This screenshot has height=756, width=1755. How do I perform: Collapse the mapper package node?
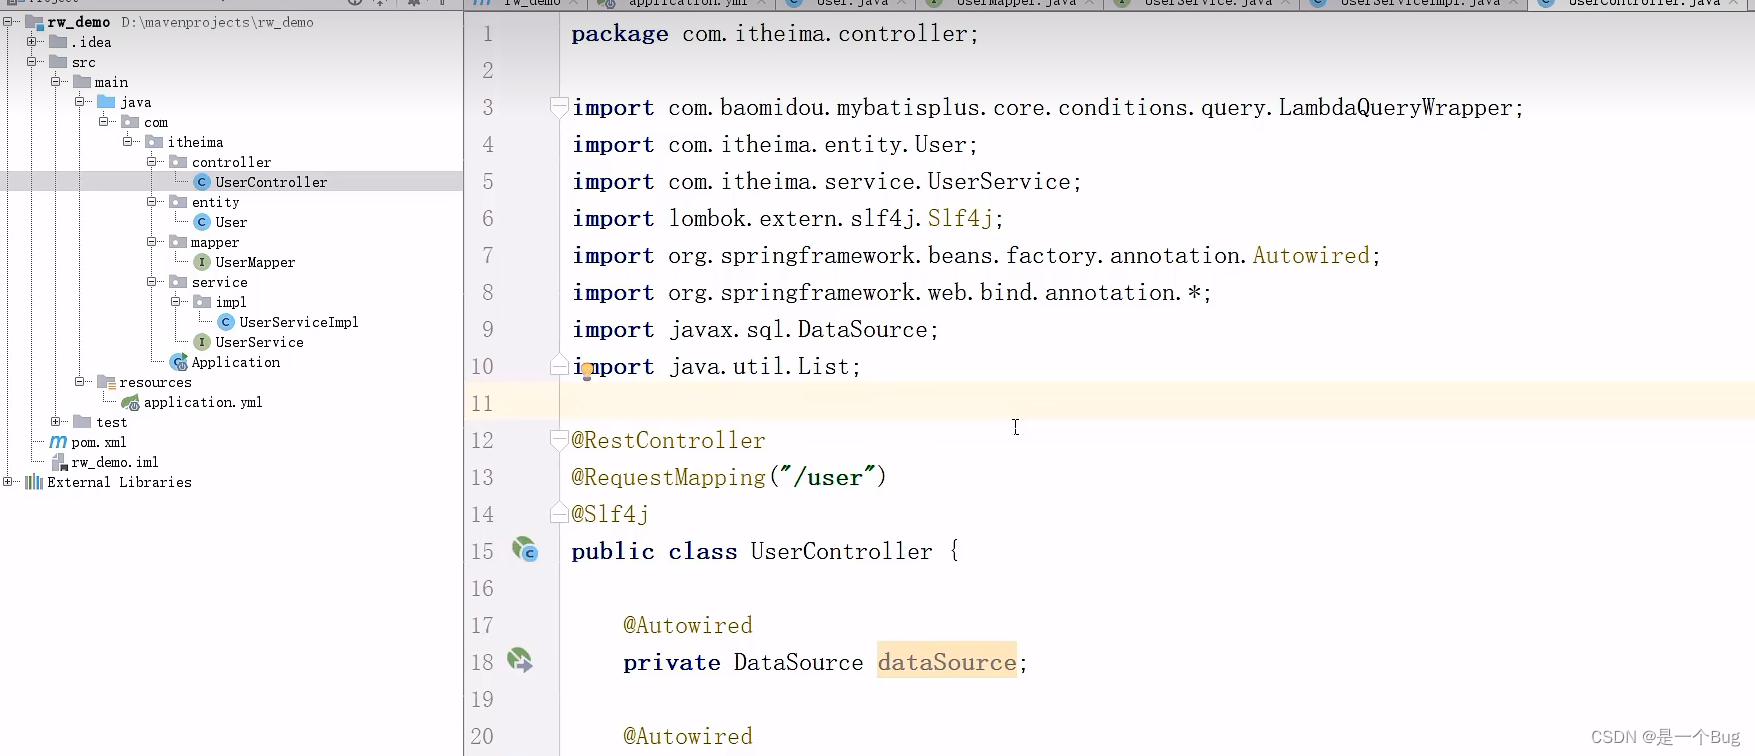pos(152,241)
